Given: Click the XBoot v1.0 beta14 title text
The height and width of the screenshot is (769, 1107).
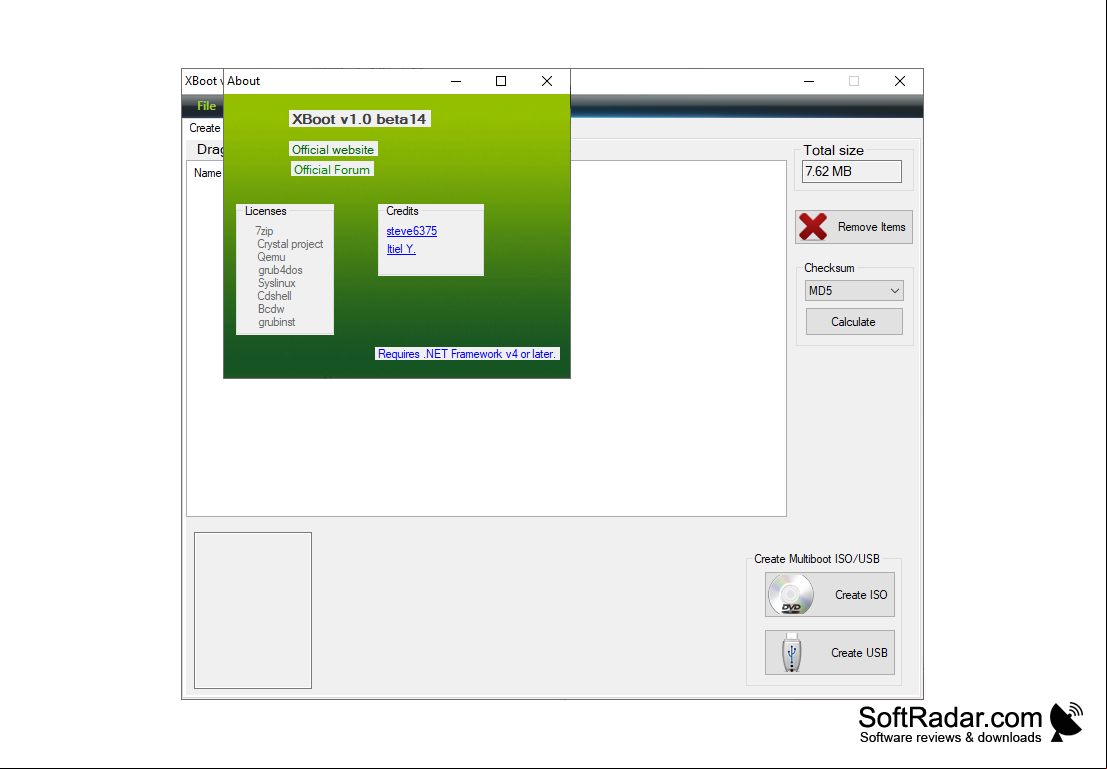Looking at the screenshot, I should point(359,119).
